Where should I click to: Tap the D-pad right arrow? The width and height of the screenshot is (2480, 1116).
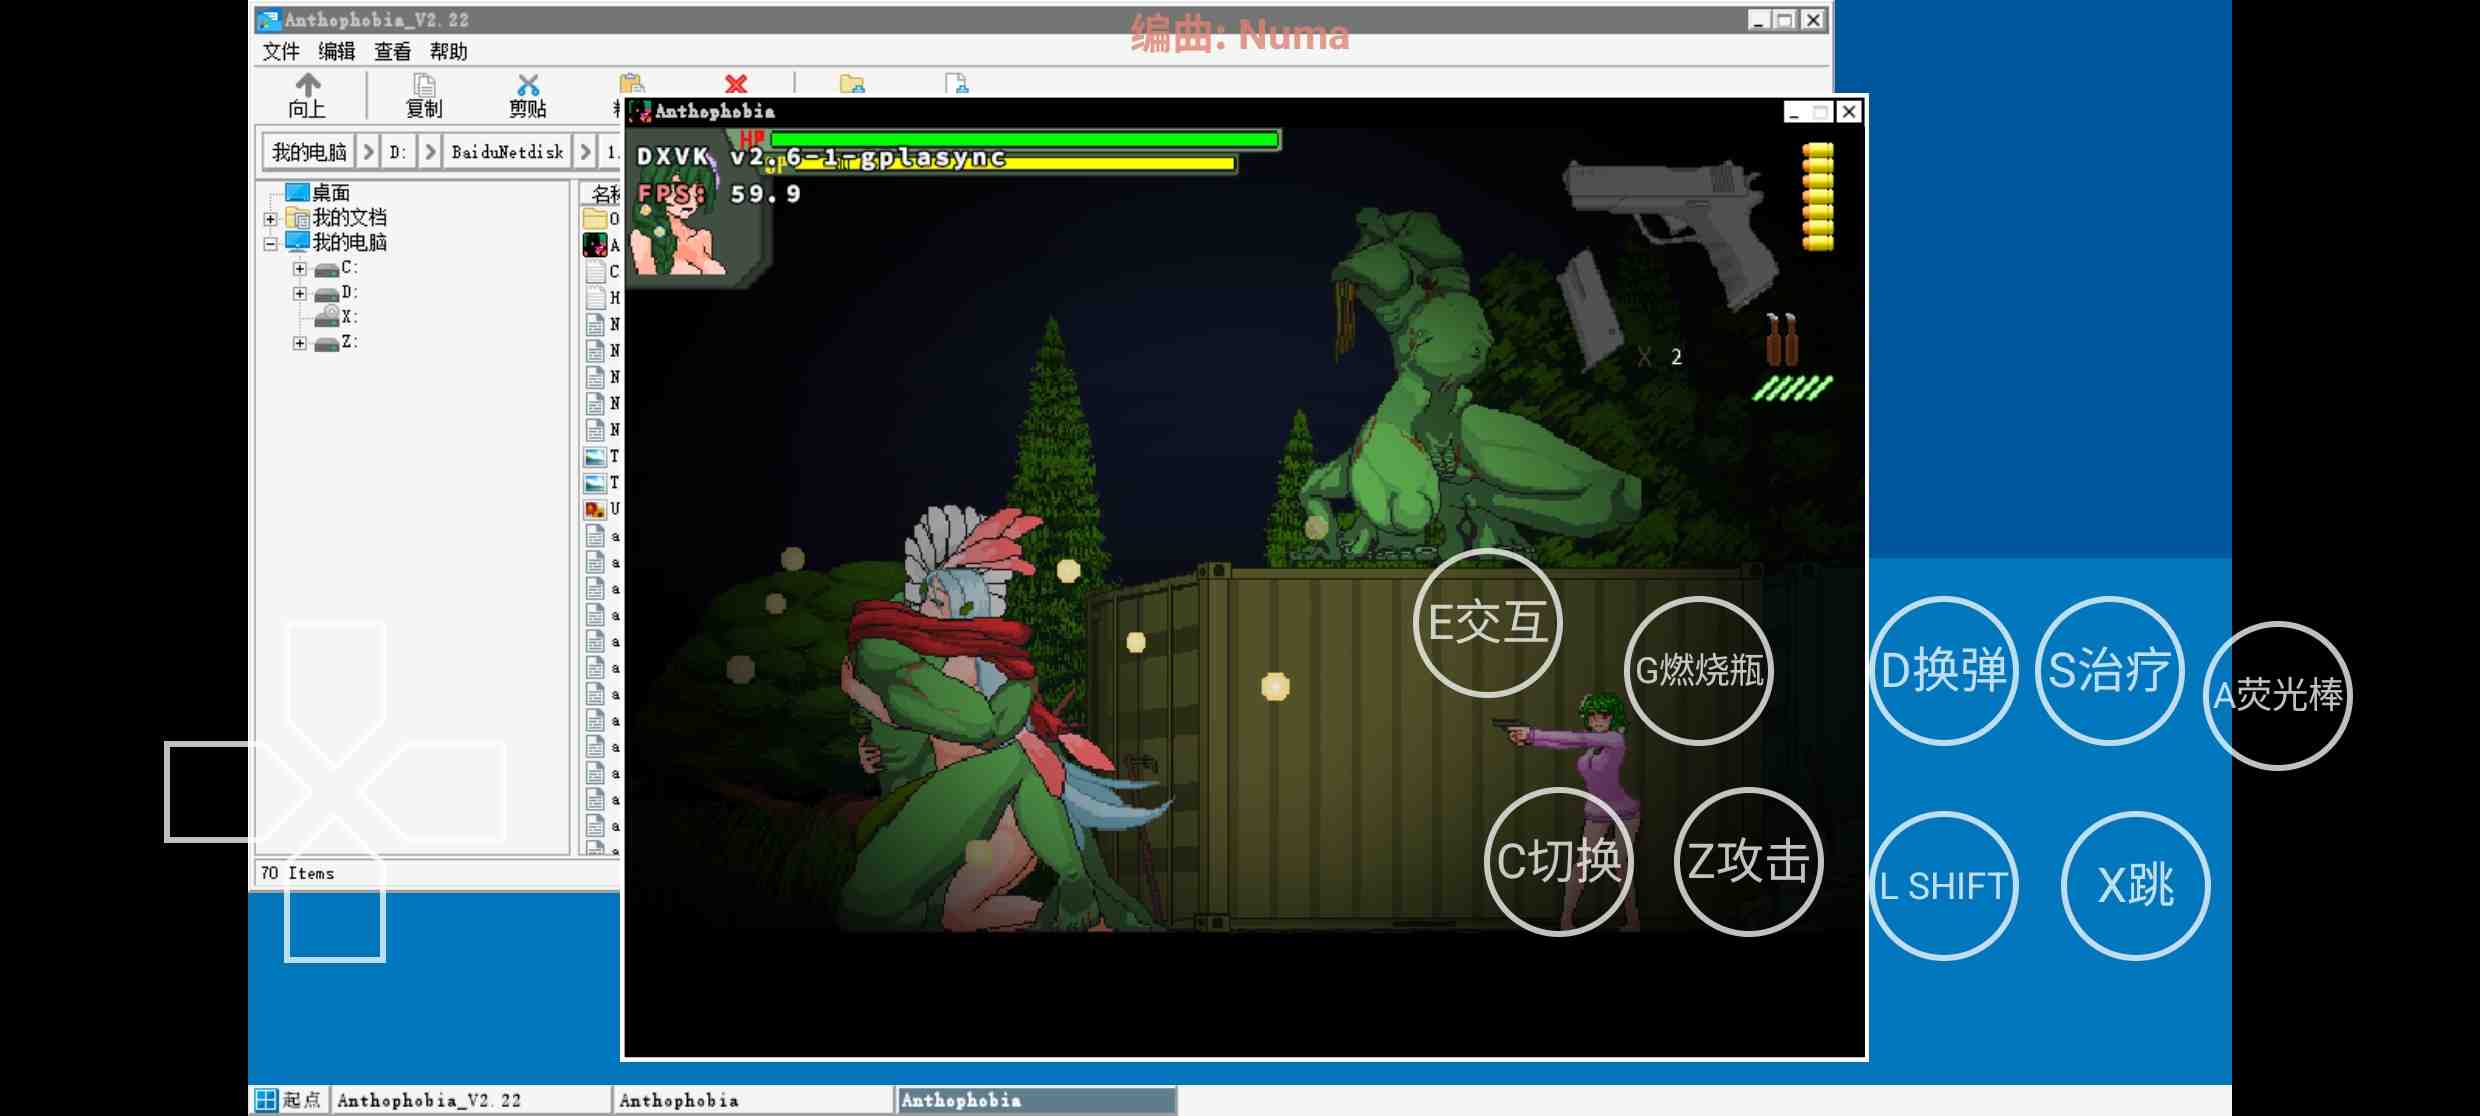click(x=432, y=792)
